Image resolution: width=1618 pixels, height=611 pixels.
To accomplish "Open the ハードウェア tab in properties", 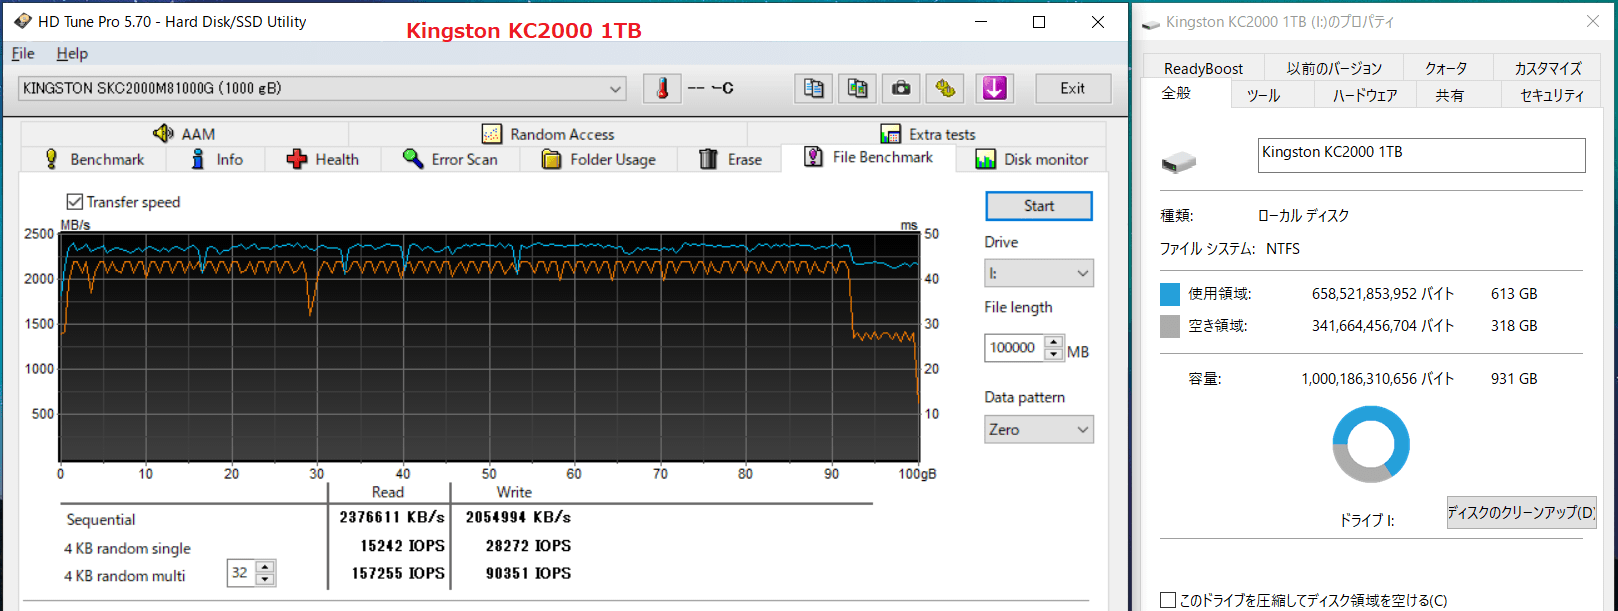I will pos(1365,95).
